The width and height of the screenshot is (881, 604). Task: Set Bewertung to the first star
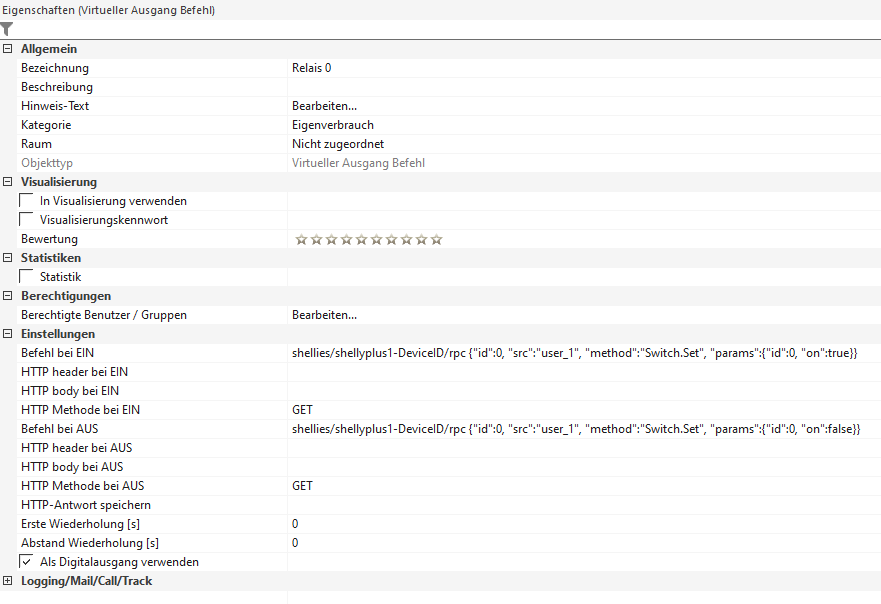(300, 240)
